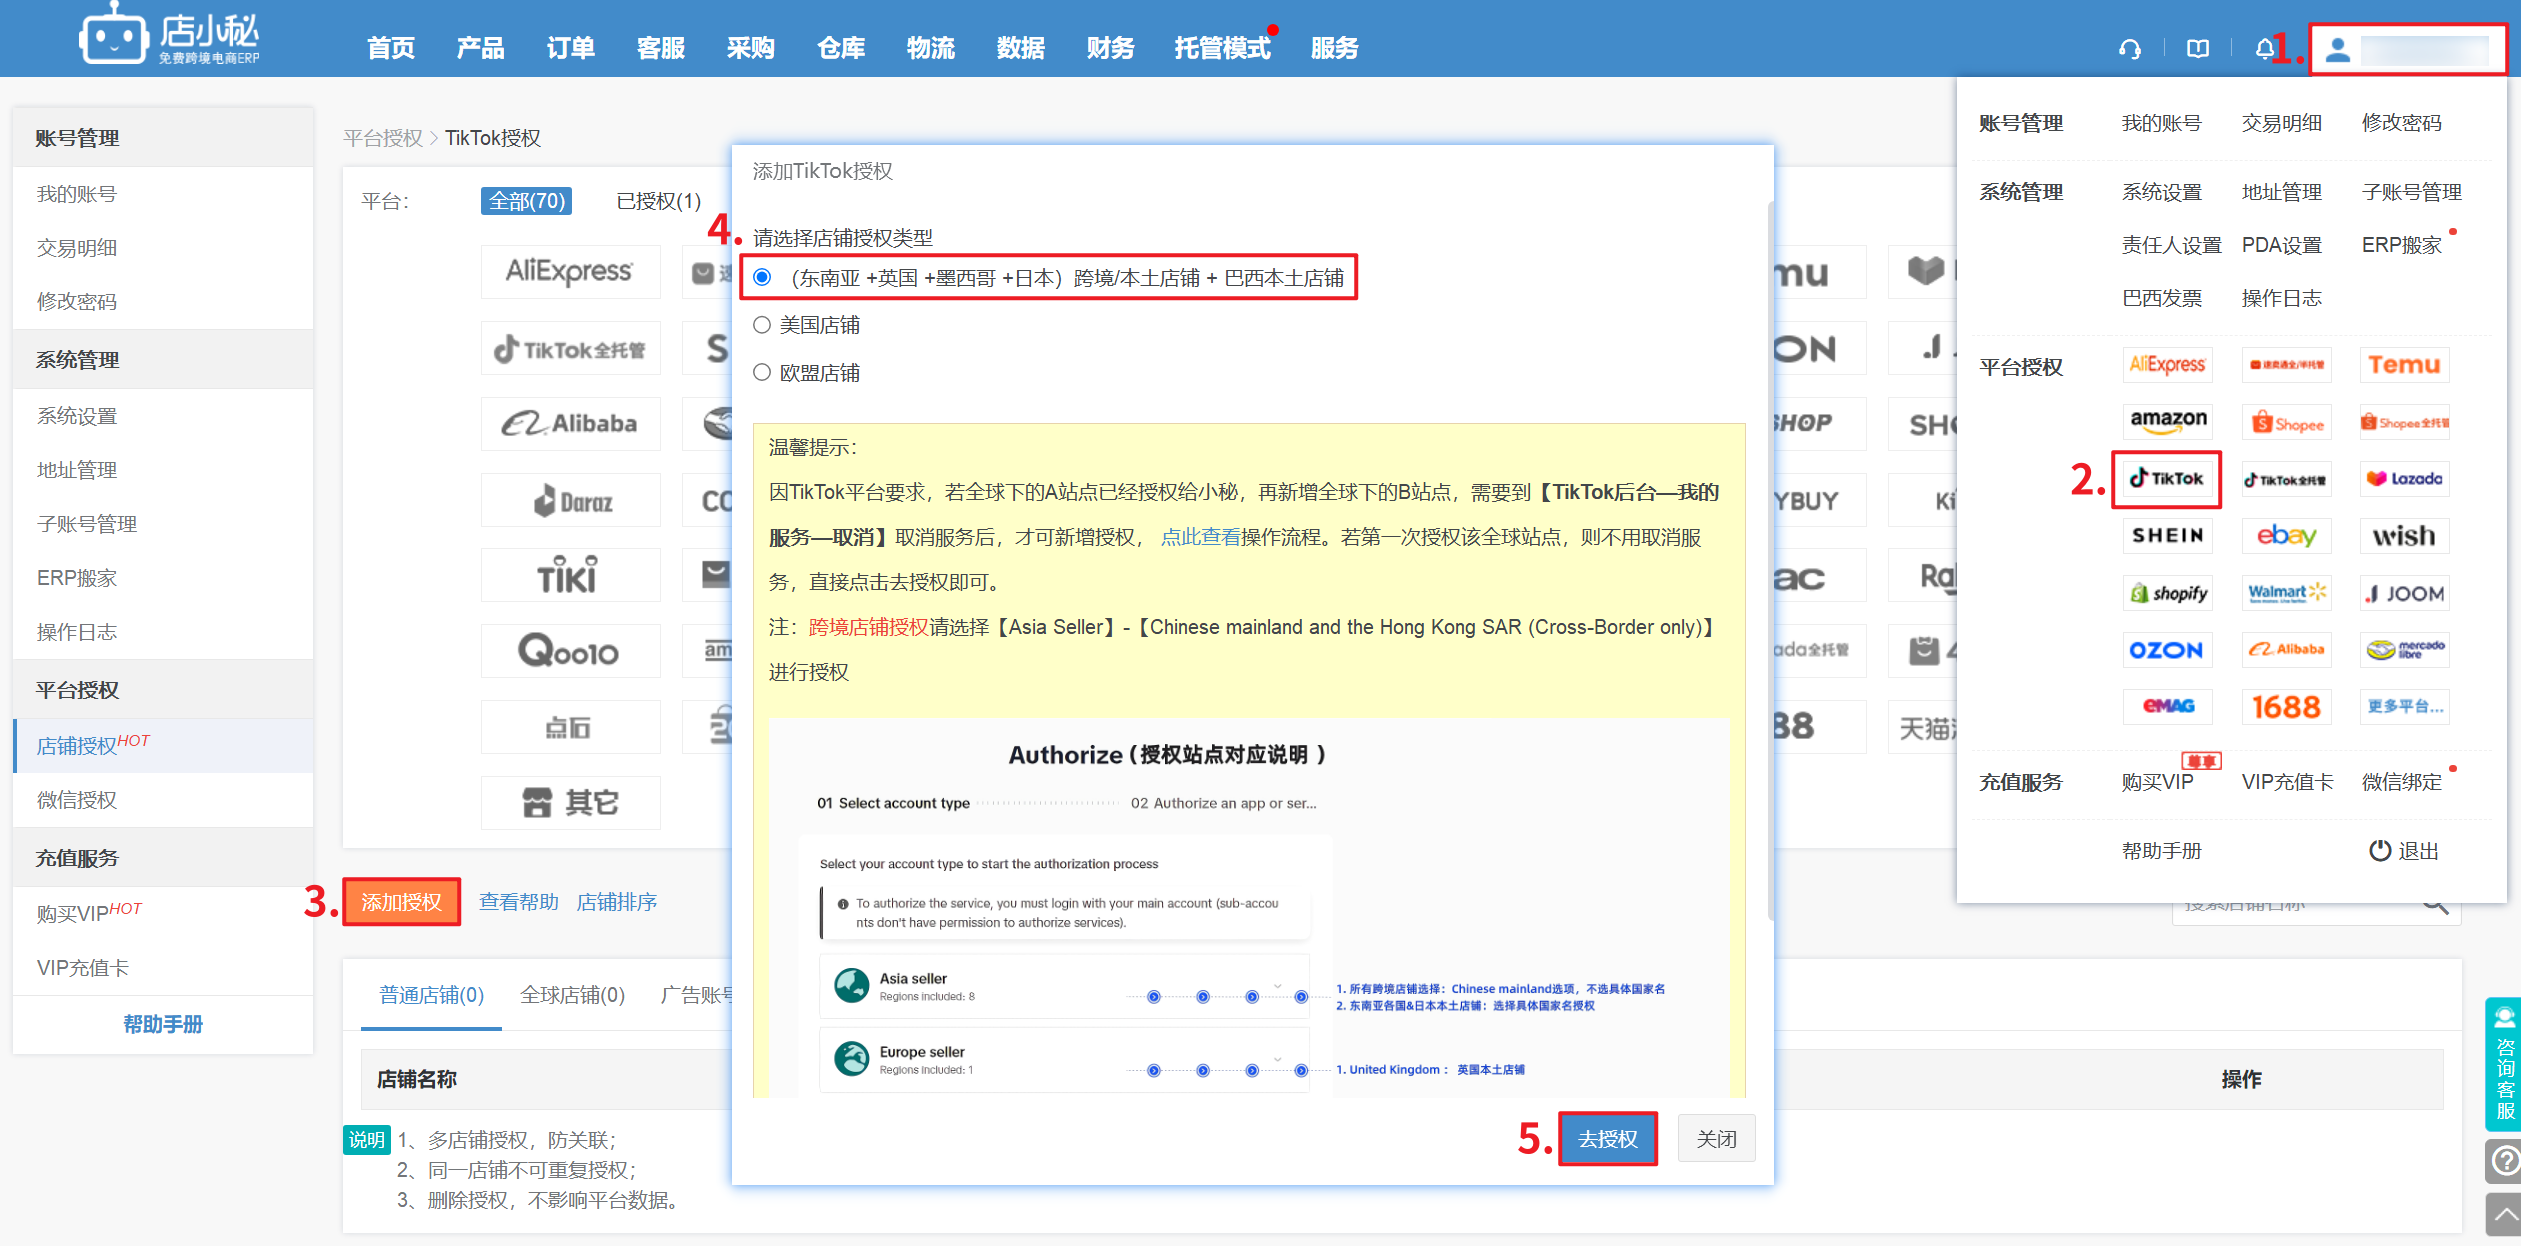Click the 去授权 button
Image resolution: width=2521 pixels, height=1246 pixels.
1607,1139
